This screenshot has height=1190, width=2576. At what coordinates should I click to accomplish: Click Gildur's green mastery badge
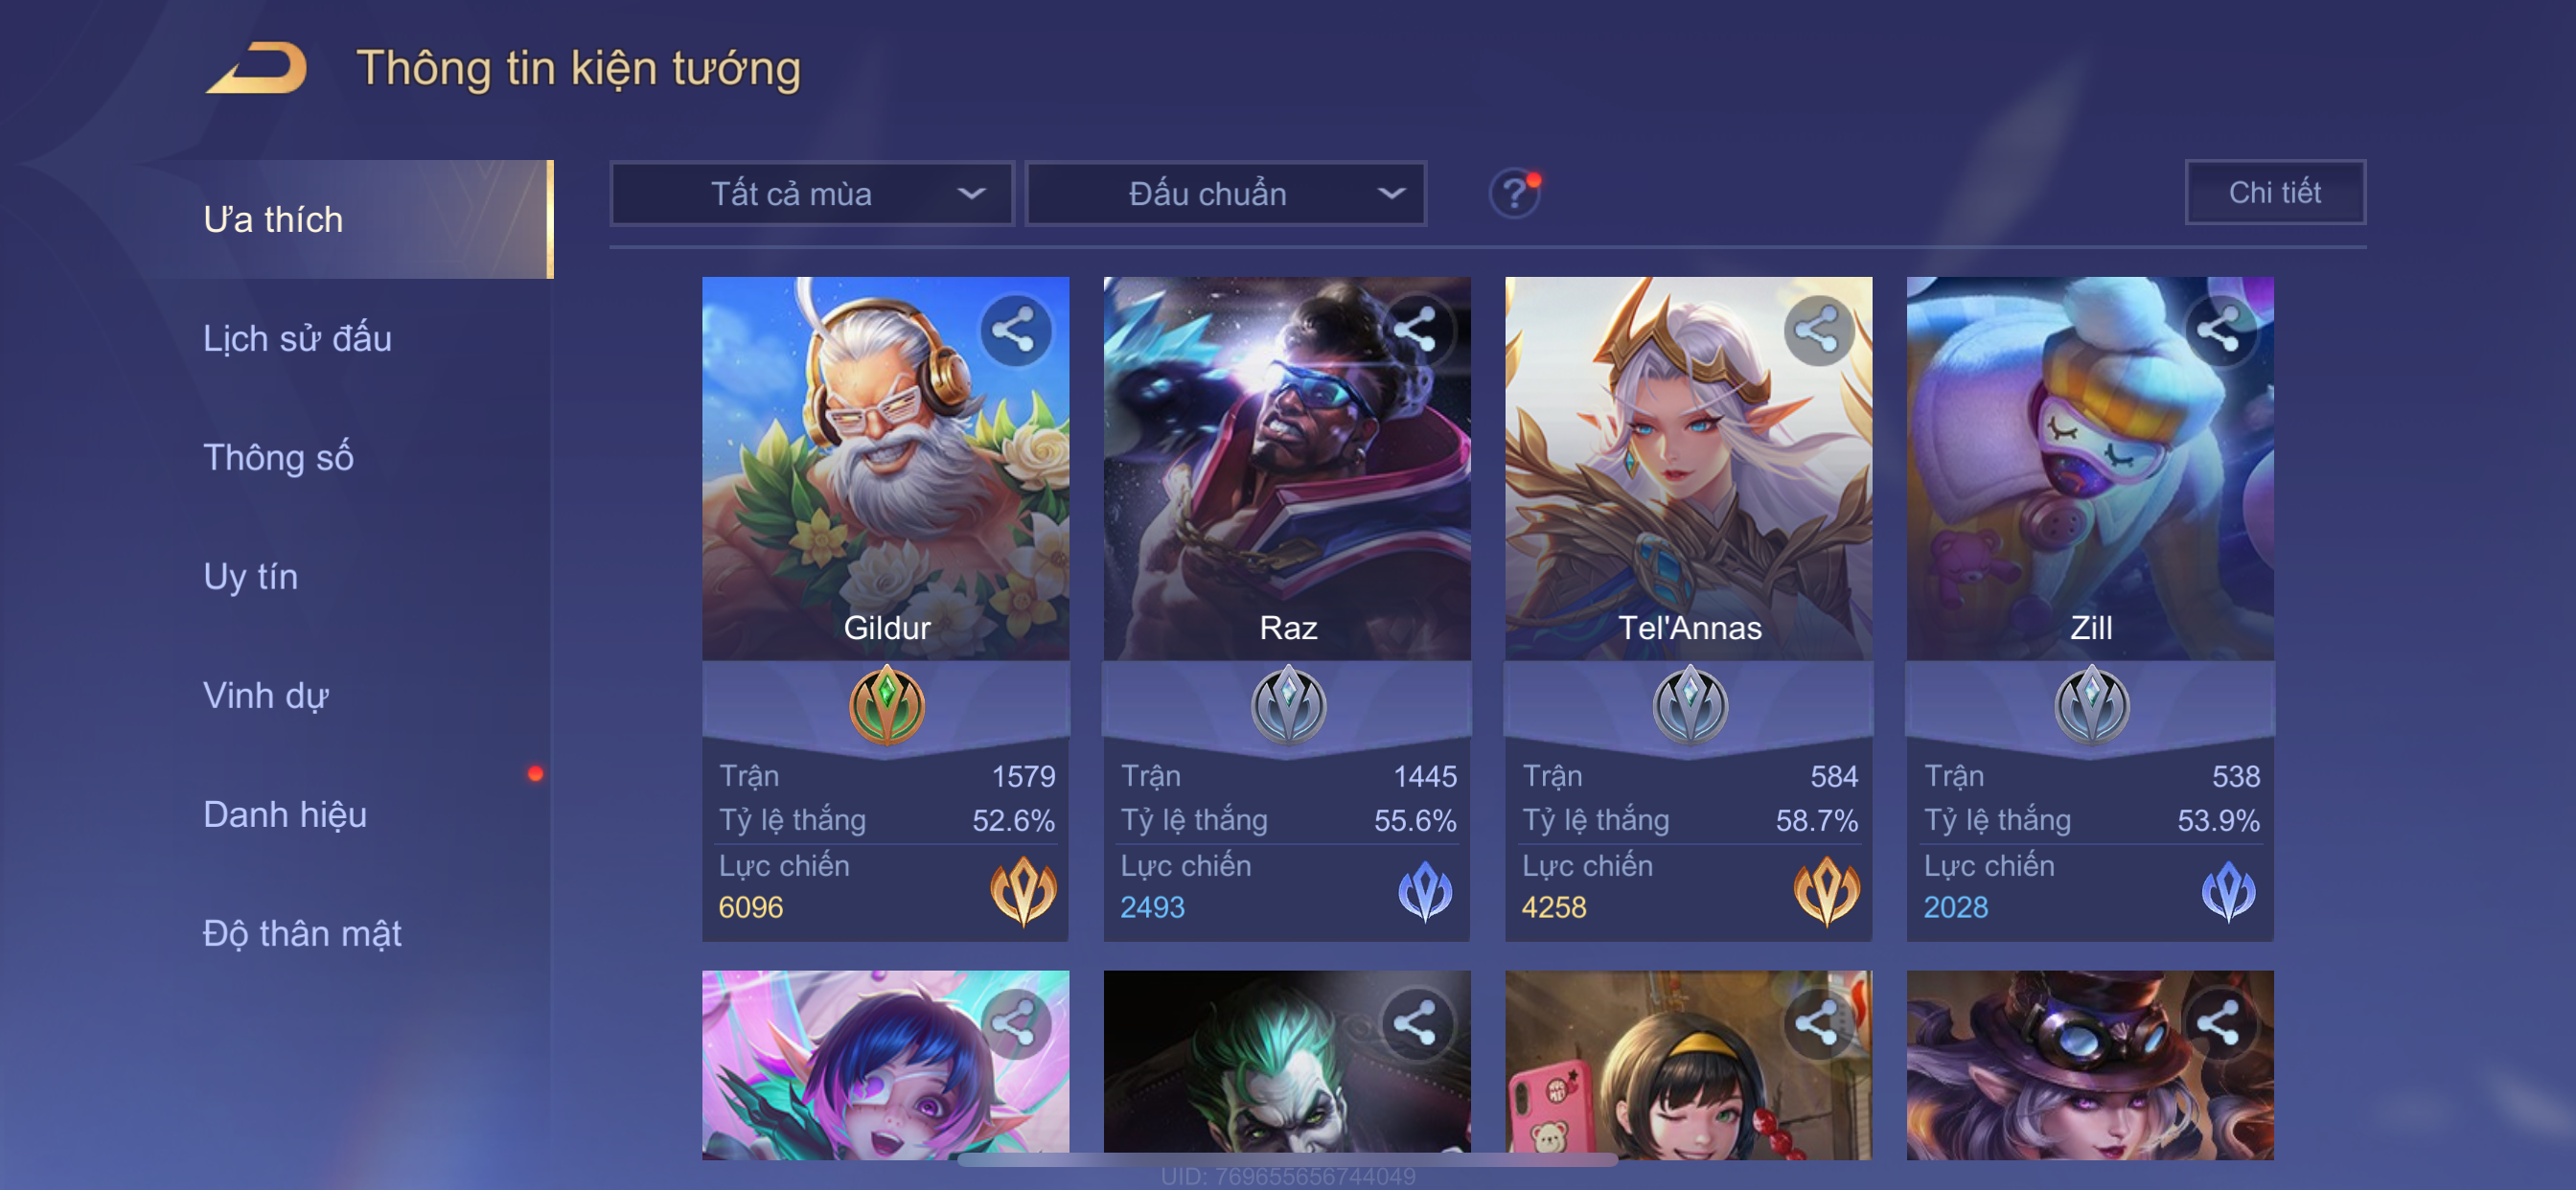[x=886, y=705]
